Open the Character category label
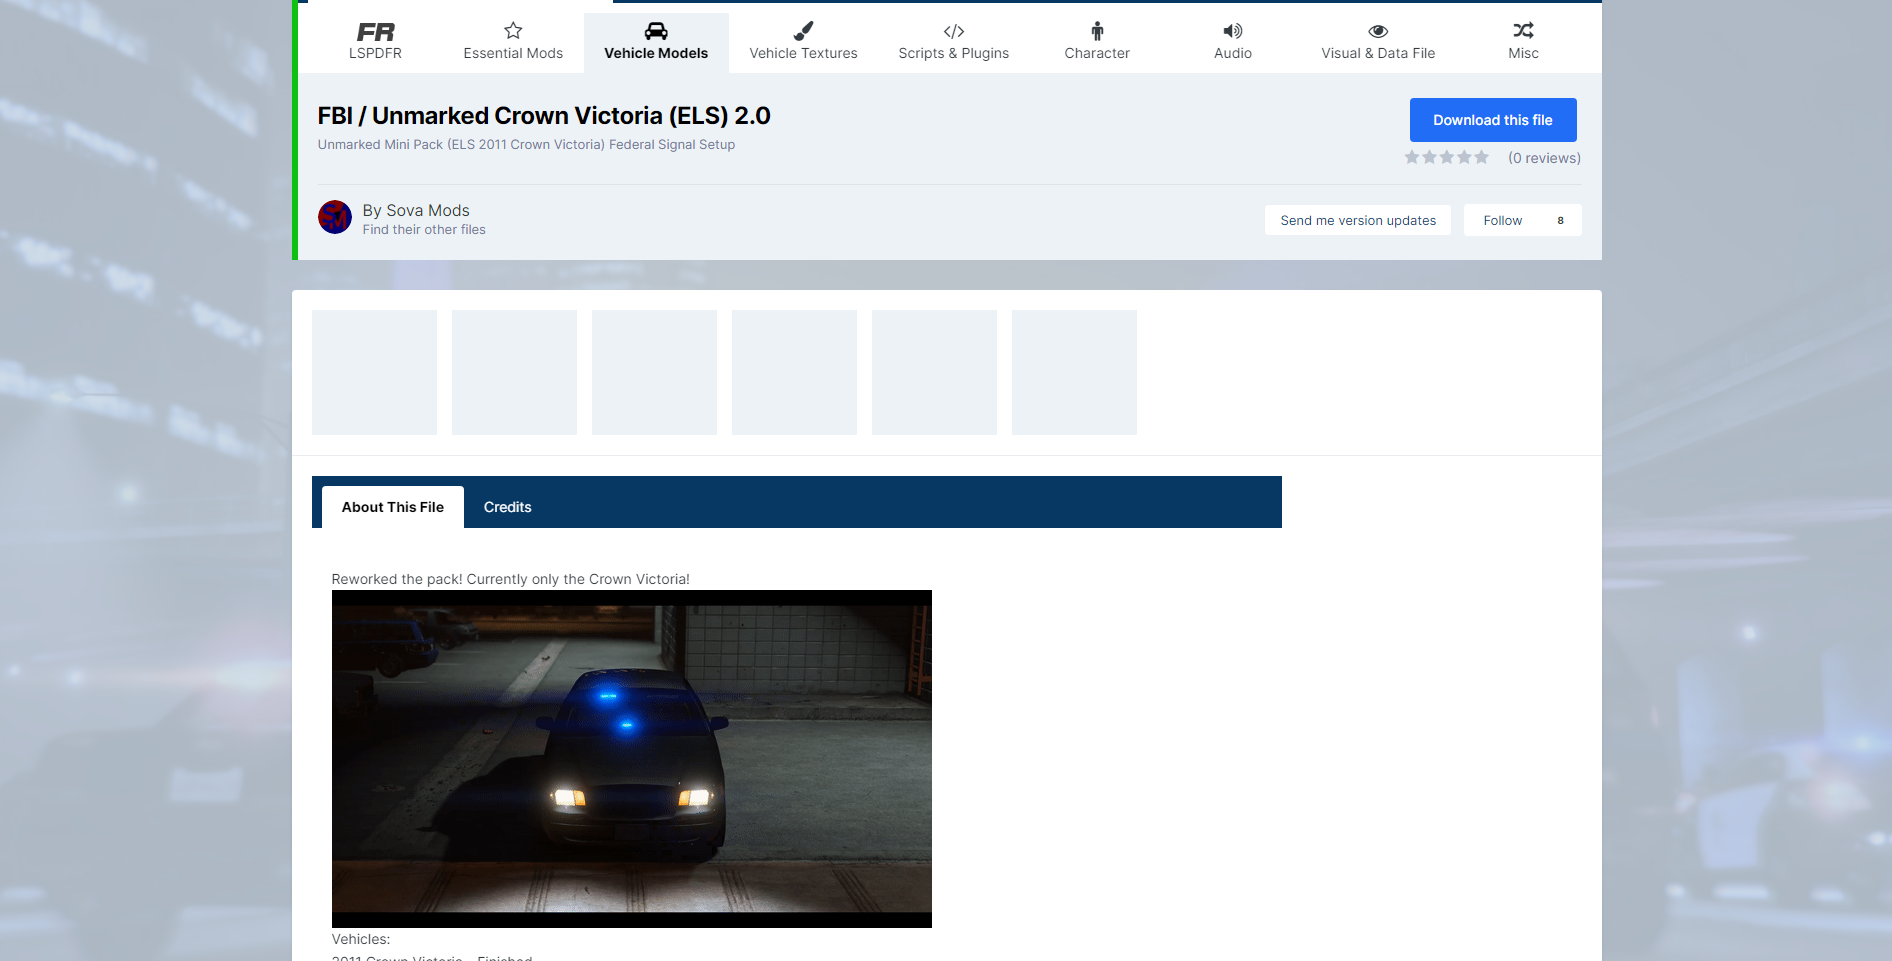 point(1097,53)
